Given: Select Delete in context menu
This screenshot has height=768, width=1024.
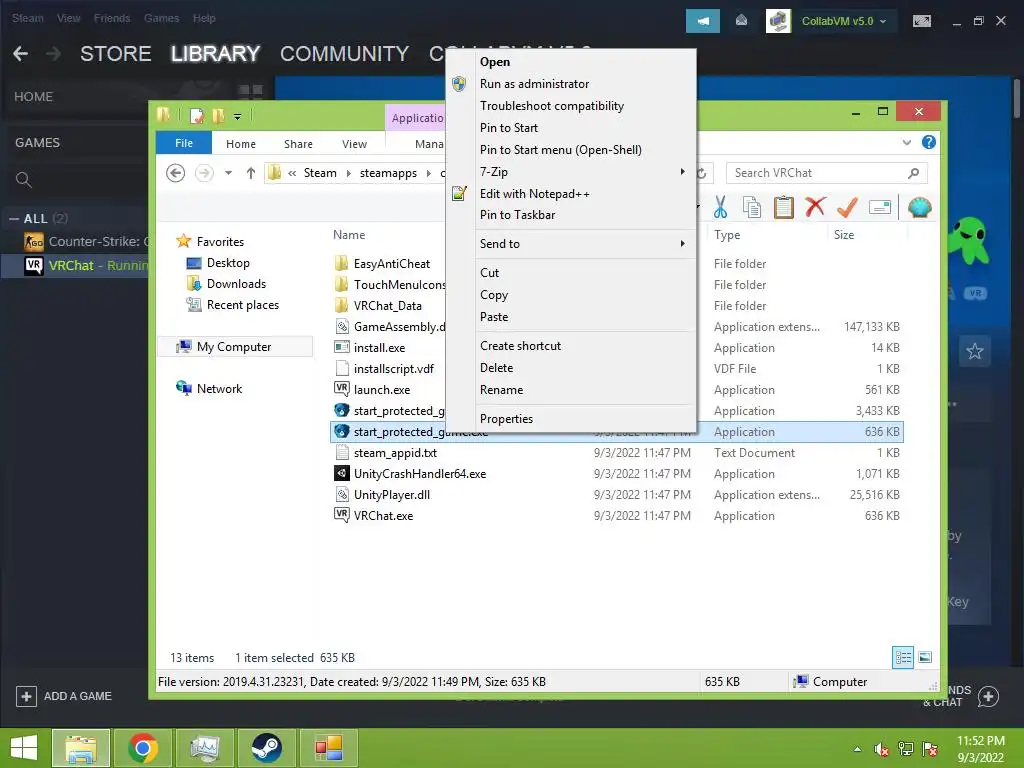Looking at the screenshot, I should (x=496, y=368).
